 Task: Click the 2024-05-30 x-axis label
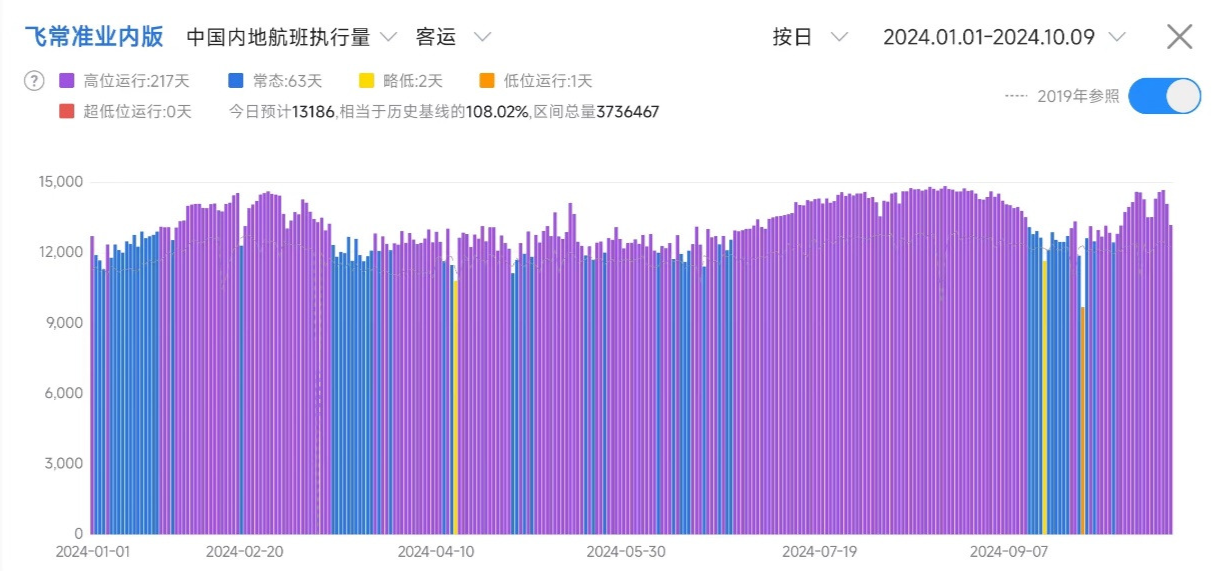pyautogui.click(x=626, y=551)
